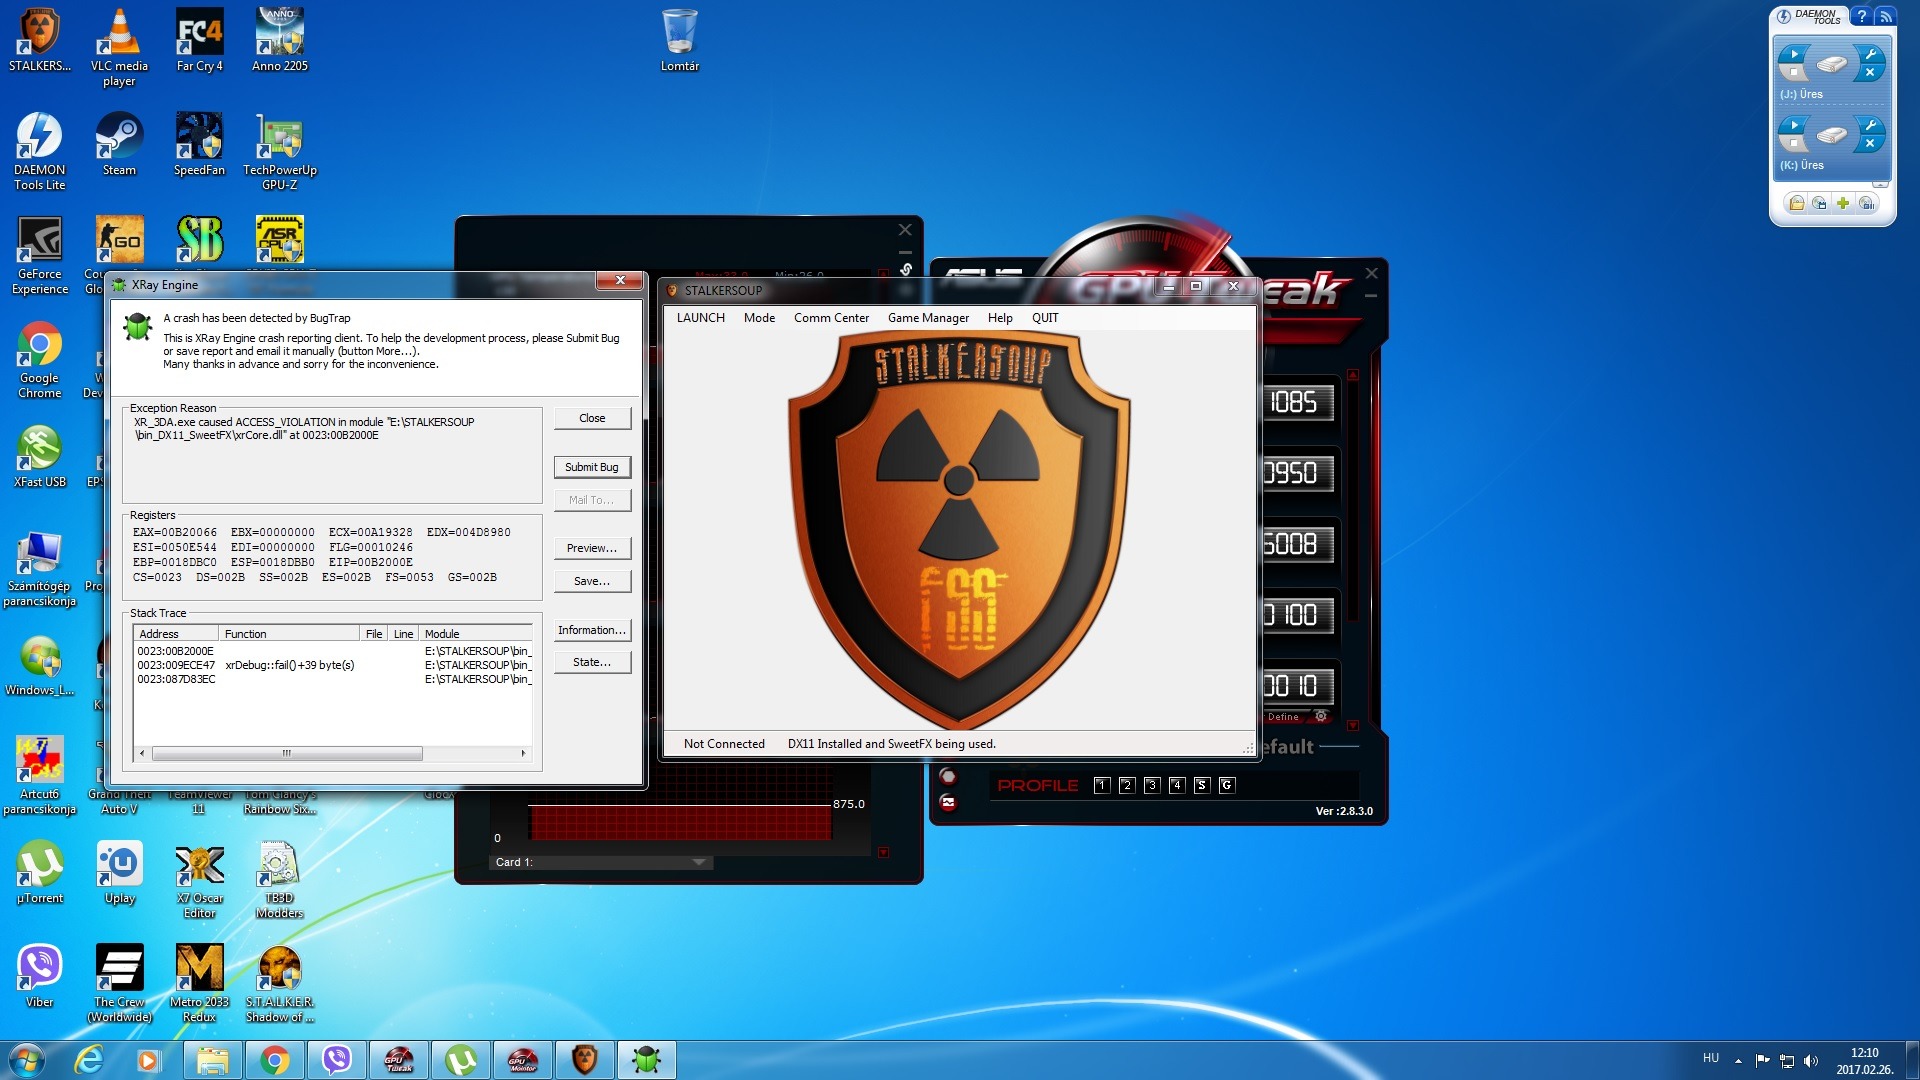Open Viber from the taskbar

pyautogui.click(x=337, y=1060)
